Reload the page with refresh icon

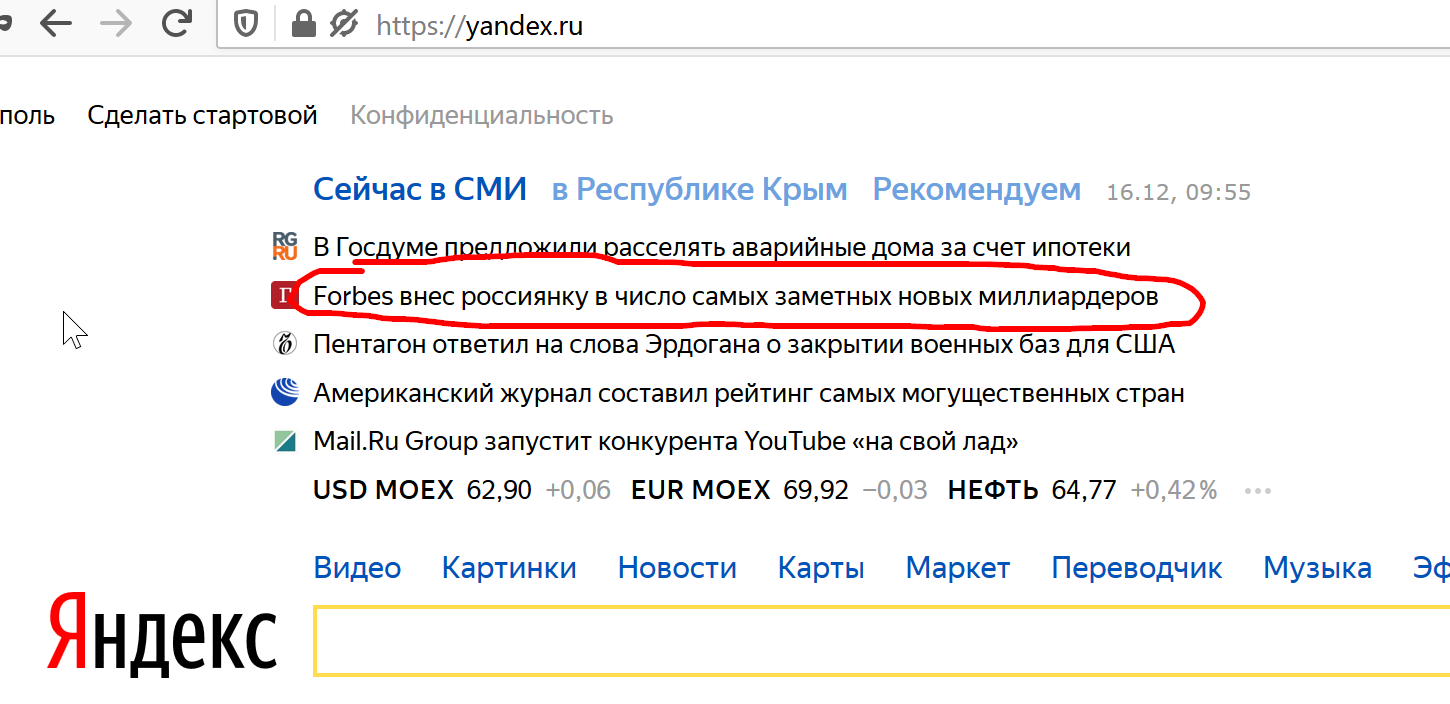pyautogui.click(x=177, y=23)
